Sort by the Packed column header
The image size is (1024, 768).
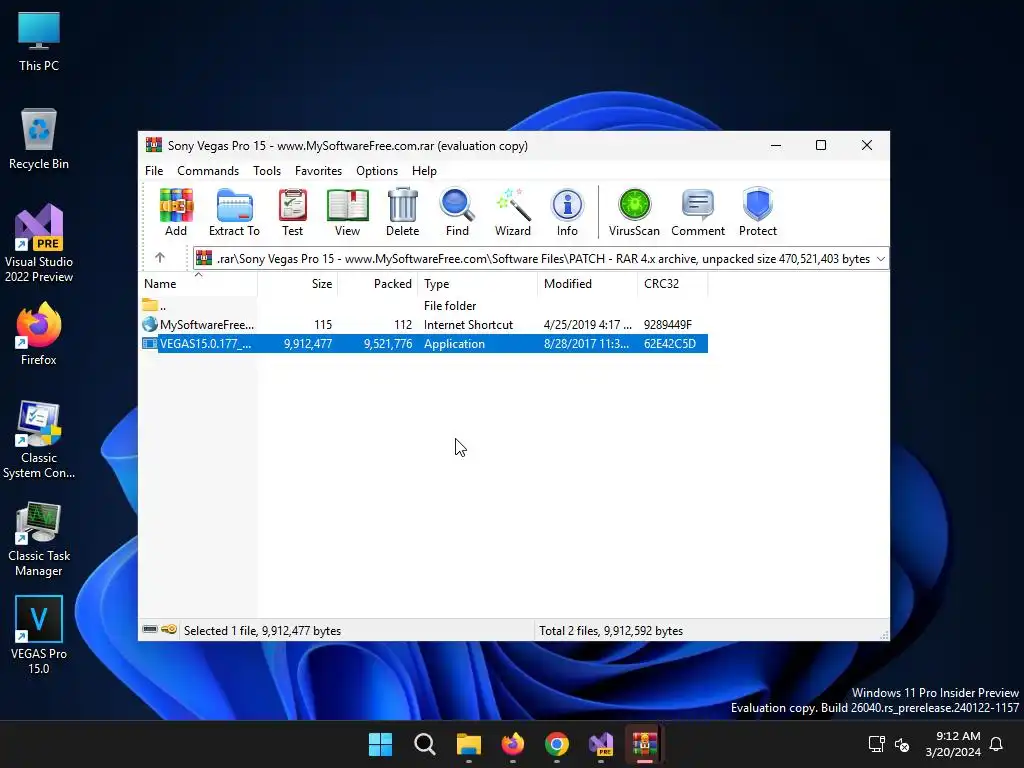[x=377, y=283]
